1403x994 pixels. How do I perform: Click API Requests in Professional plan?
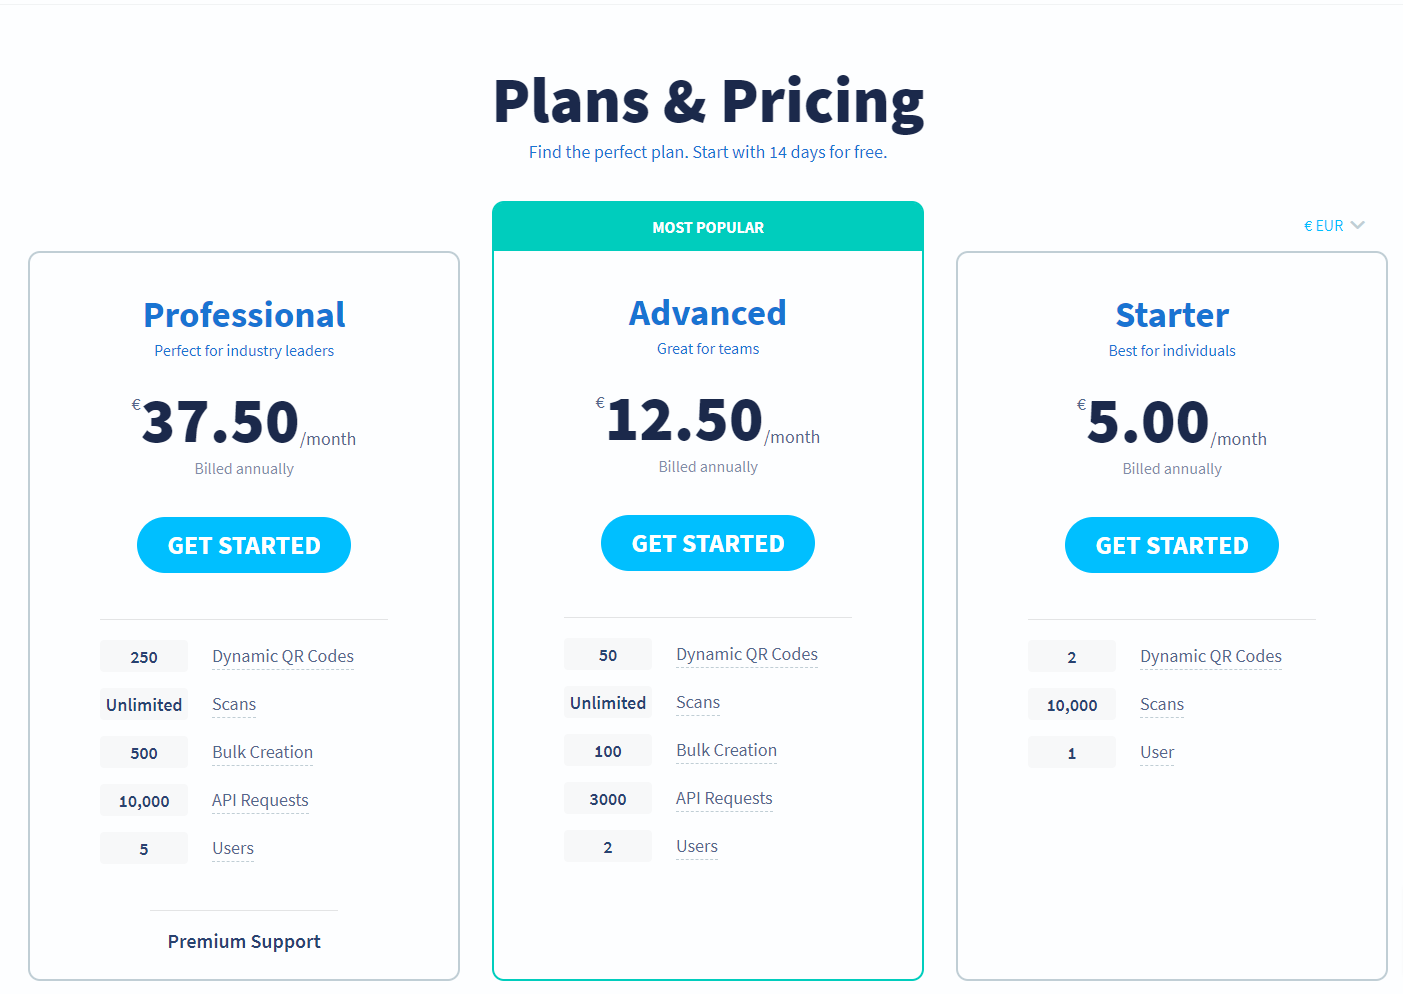[260, 800]
